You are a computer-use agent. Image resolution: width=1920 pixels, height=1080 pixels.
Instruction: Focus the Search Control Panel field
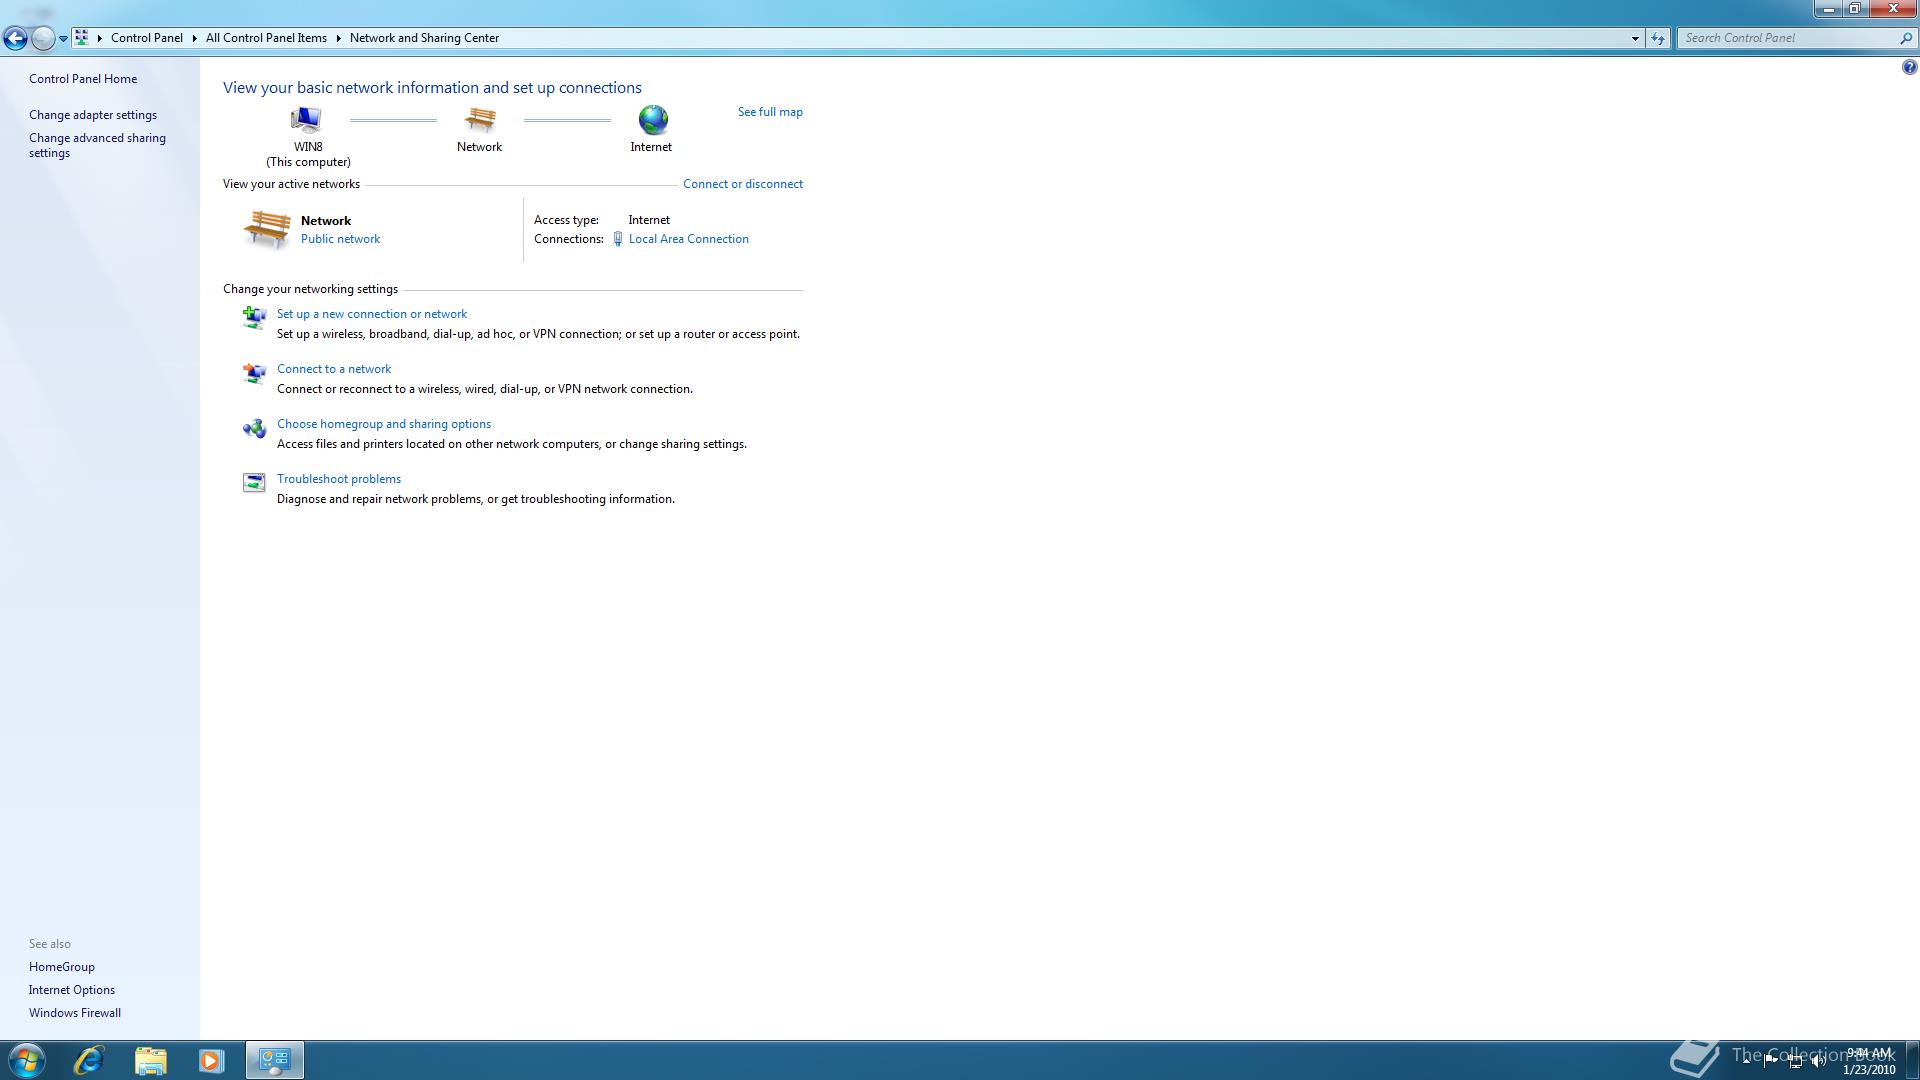tap(1788, 38)
